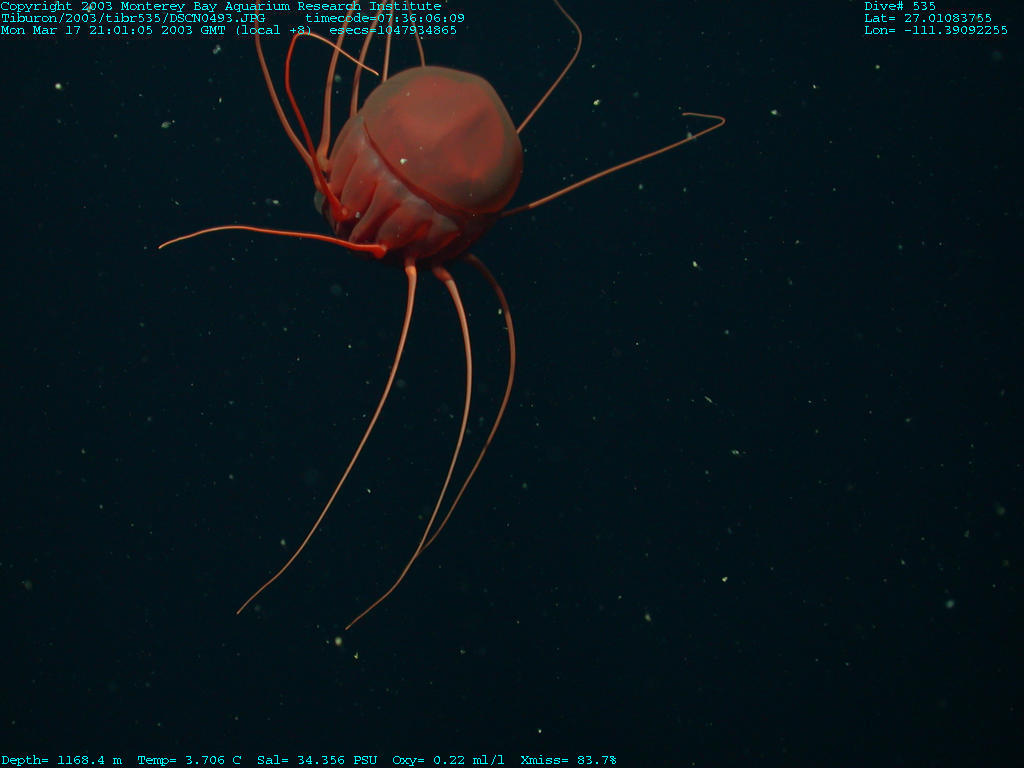
Task: Click the Temp= 3.706 C reading
Action: pos(189,760)
